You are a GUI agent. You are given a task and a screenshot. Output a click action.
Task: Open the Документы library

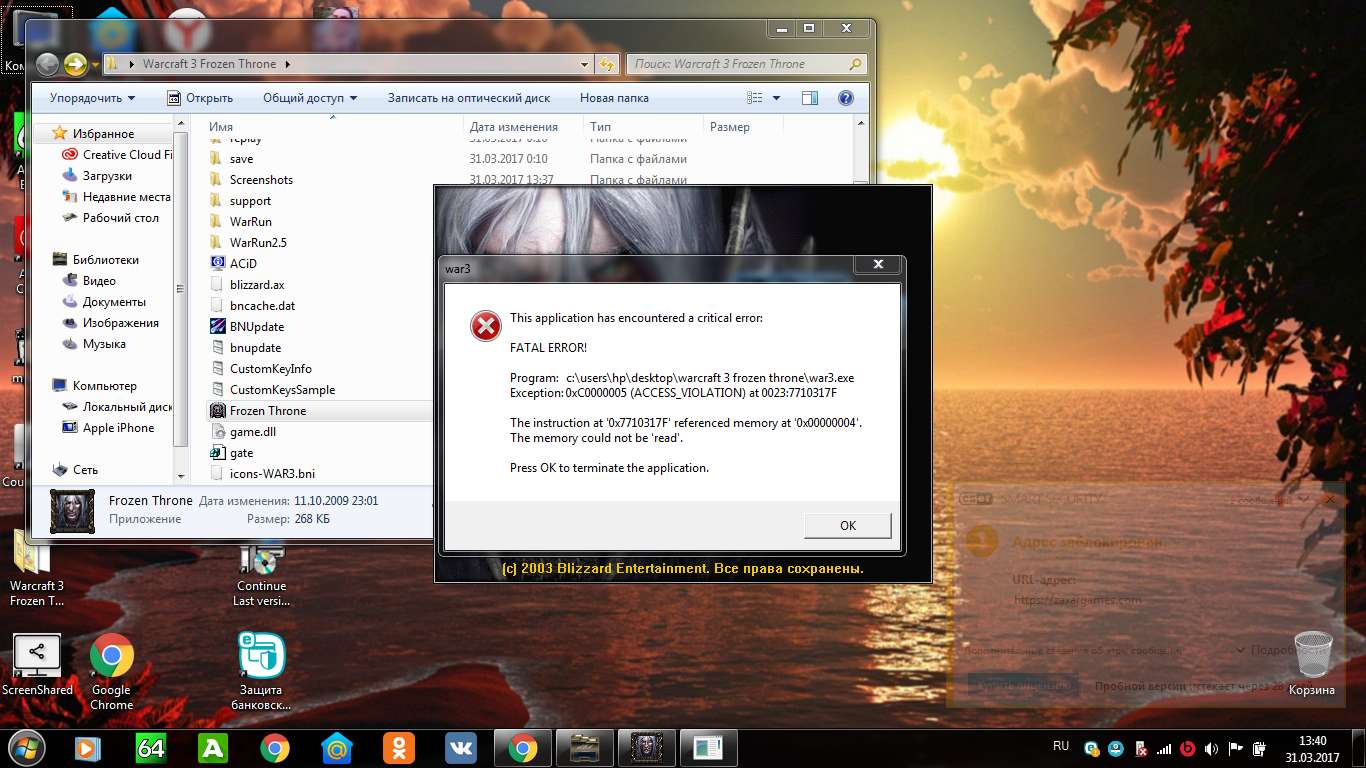[x=104, y=302]
